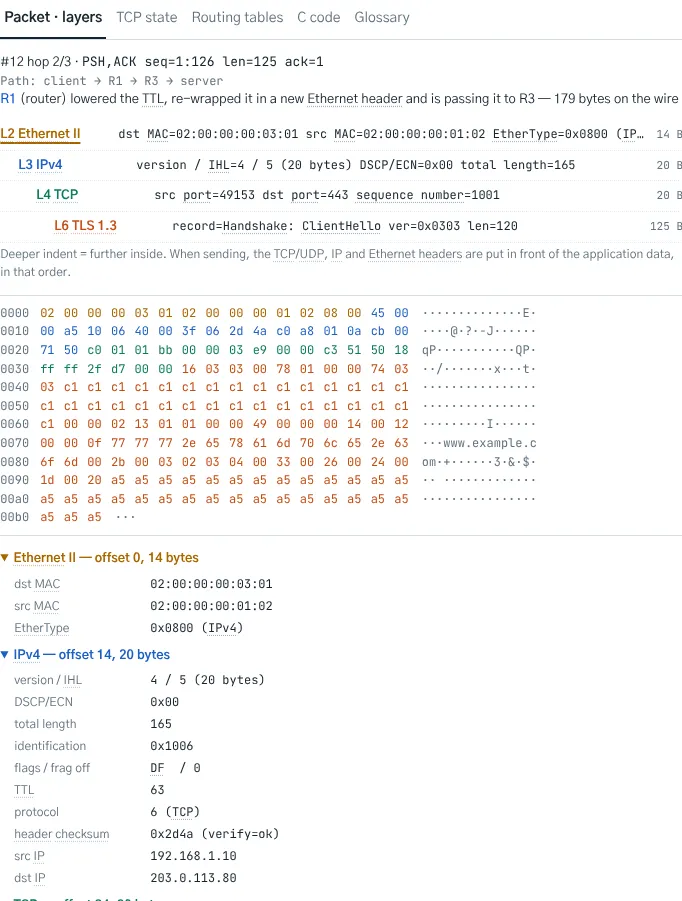Open the Routing tables tab
Image resolution: width=682 pixels, height=901 pixels.
237,17
